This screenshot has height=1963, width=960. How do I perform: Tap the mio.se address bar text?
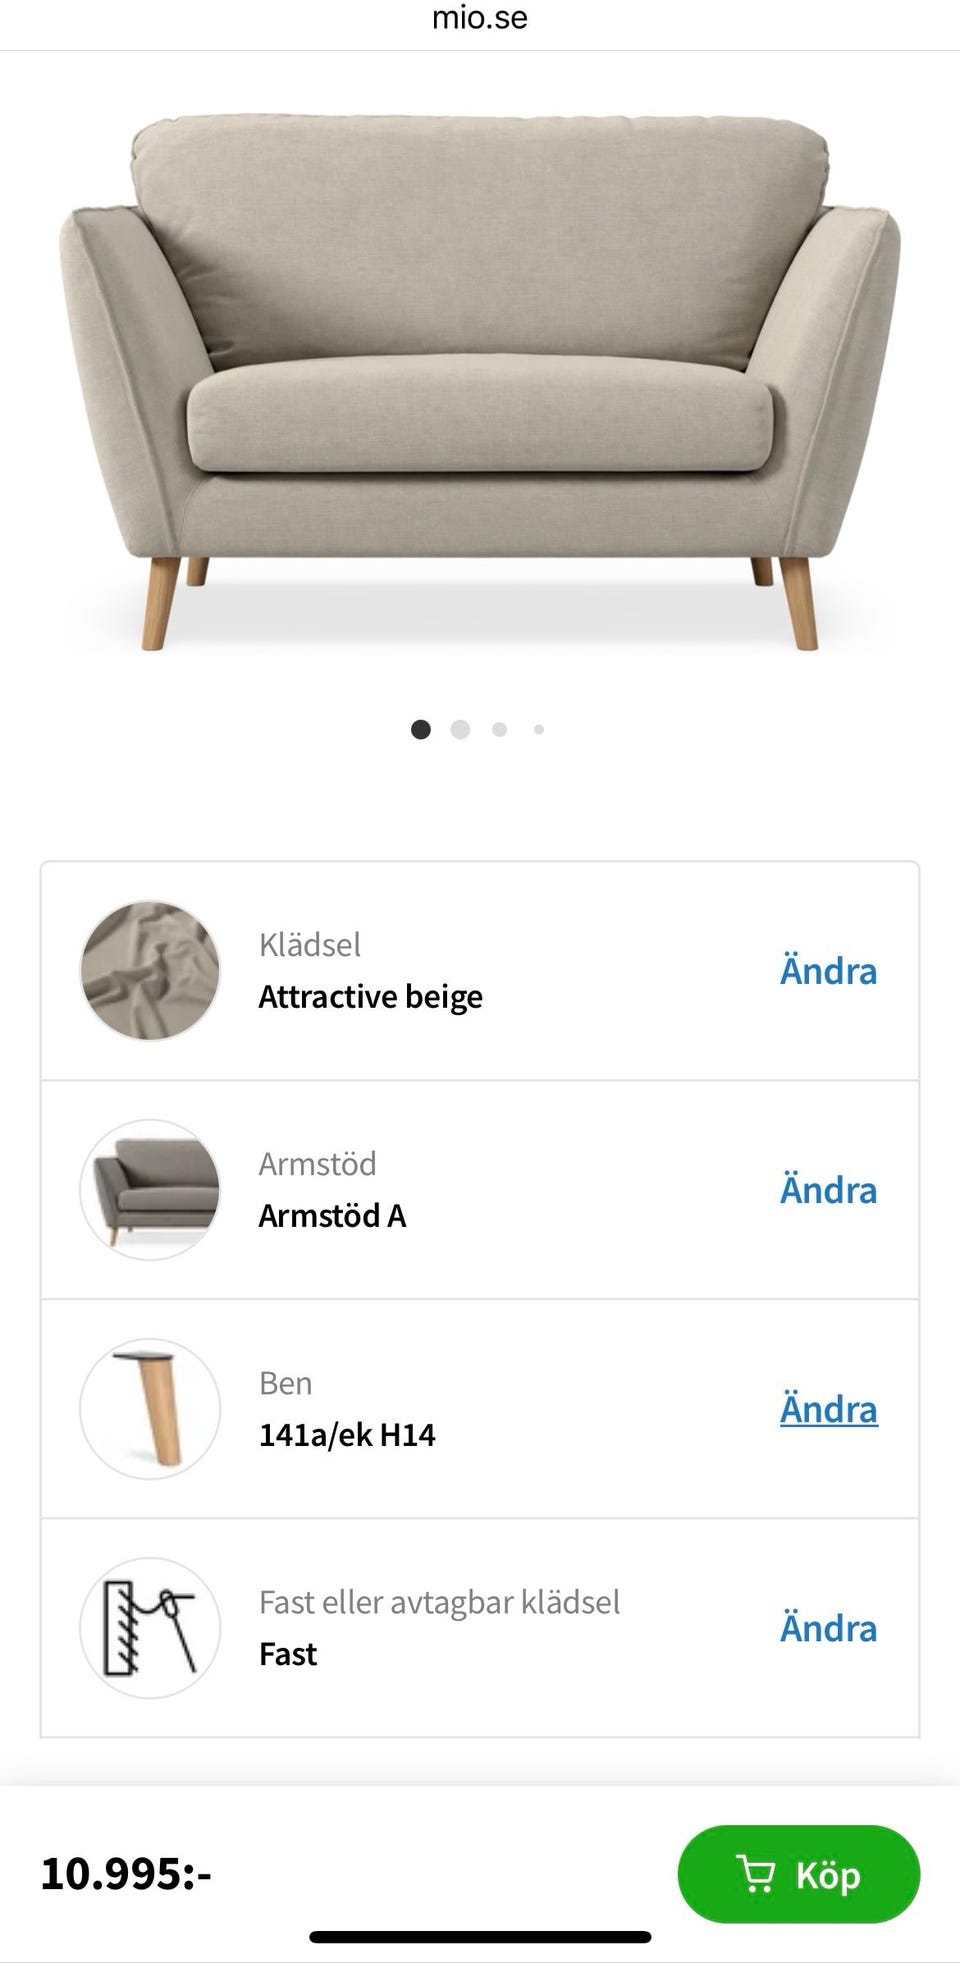(x=480, y=18)
